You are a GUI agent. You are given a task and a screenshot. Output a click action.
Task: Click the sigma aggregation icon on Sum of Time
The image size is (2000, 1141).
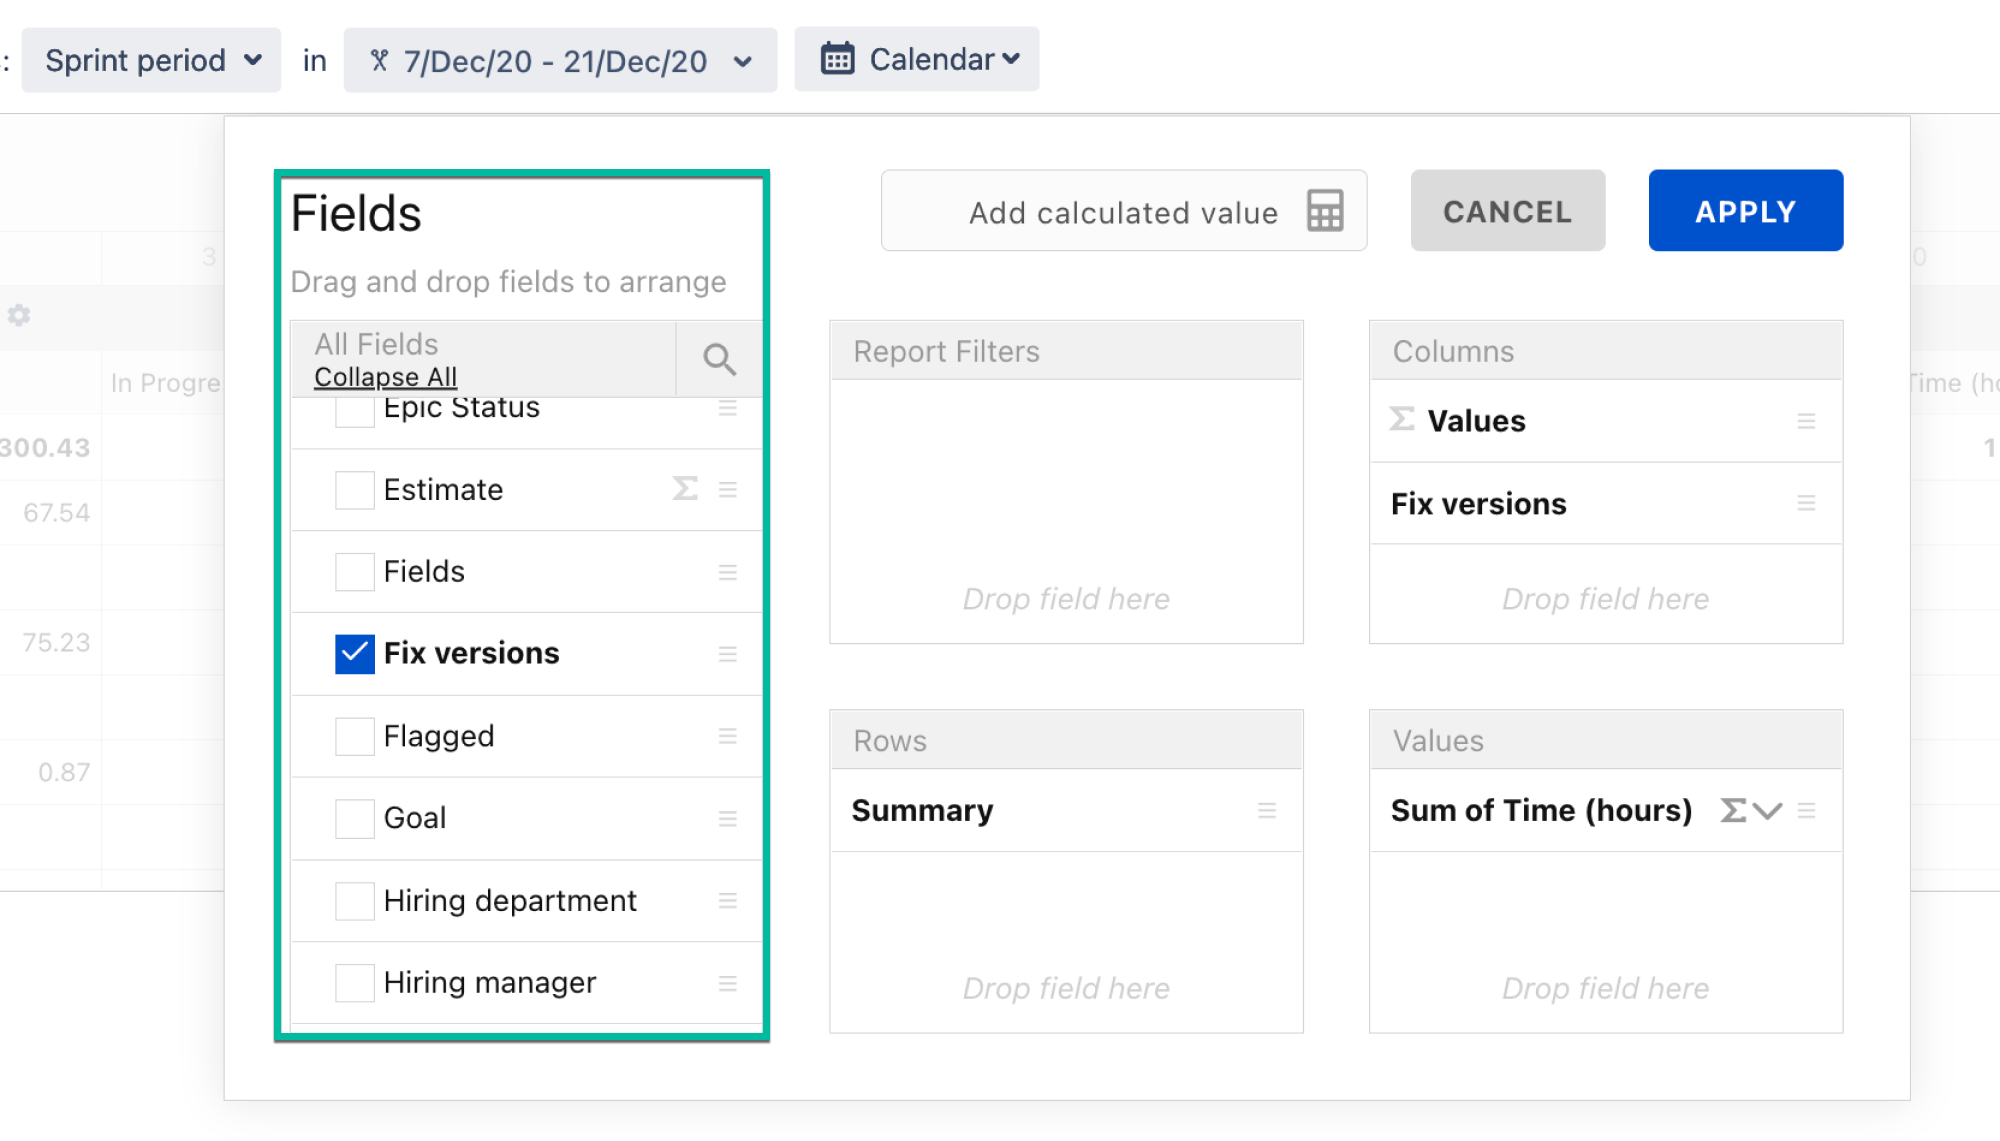click(x=1733, y=811)
